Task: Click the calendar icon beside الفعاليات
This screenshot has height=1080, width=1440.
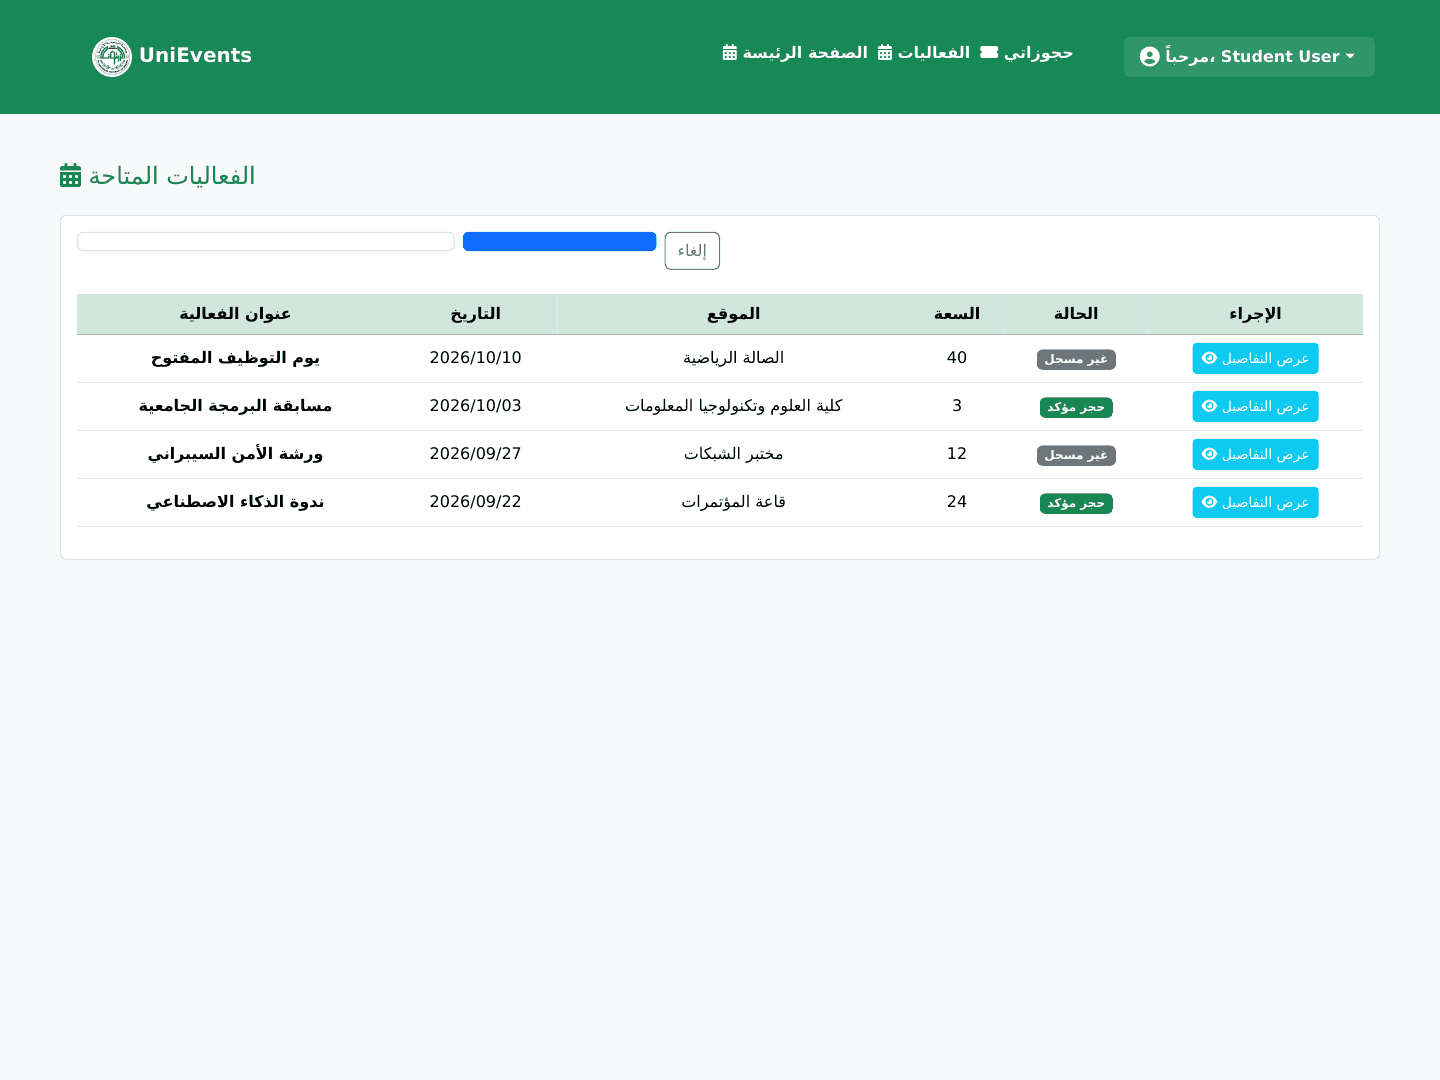Action: pyautogui.click(x=885, y=52)
